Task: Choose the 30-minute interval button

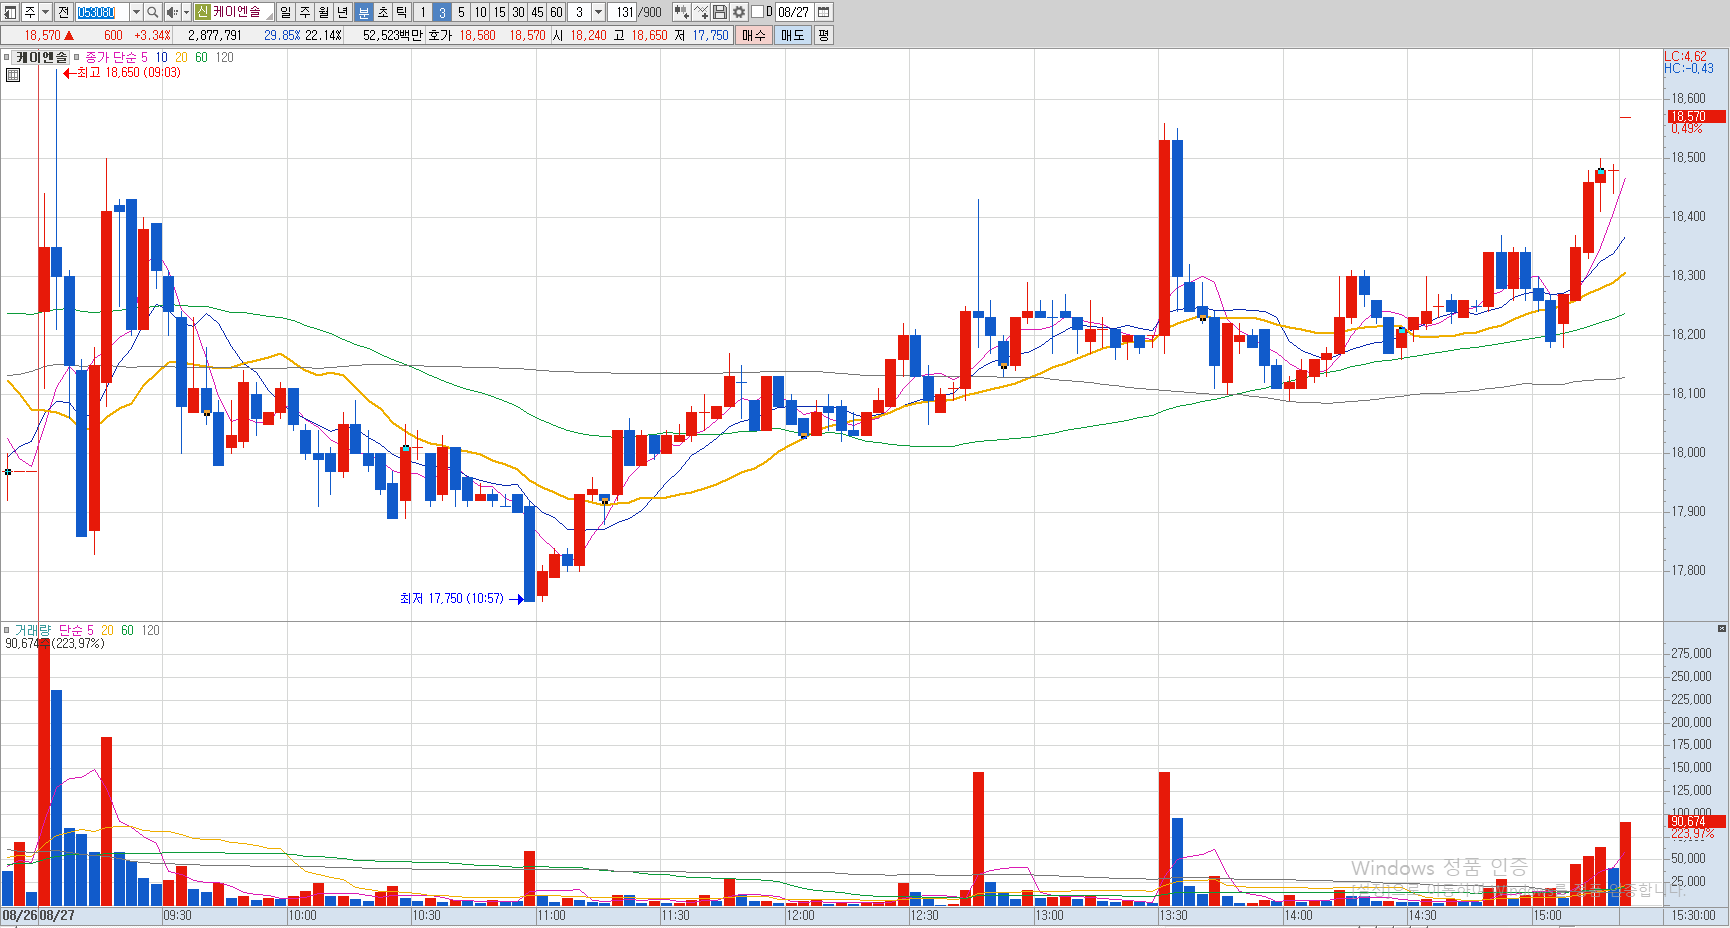Action: point(518,12)
